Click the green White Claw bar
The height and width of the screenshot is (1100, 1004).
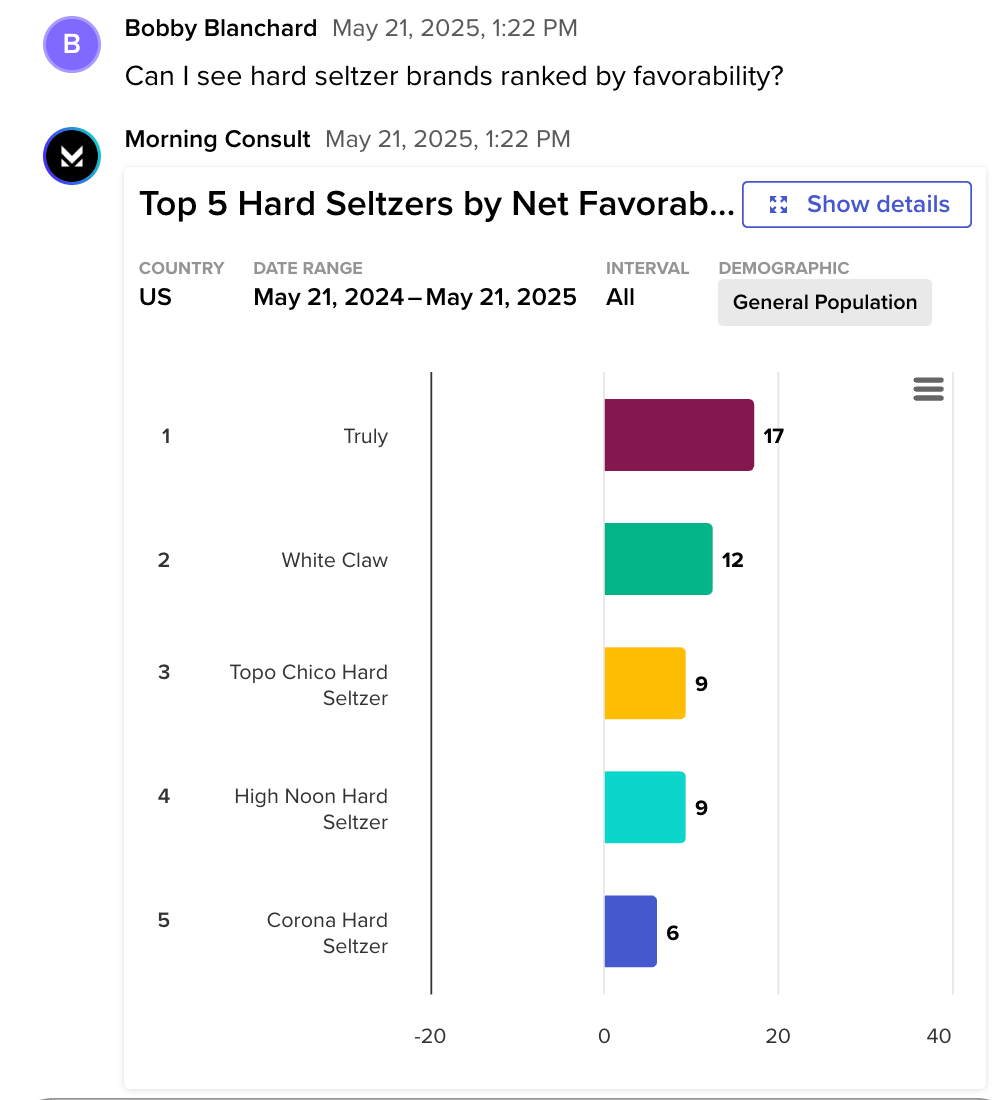click(658, 559)
